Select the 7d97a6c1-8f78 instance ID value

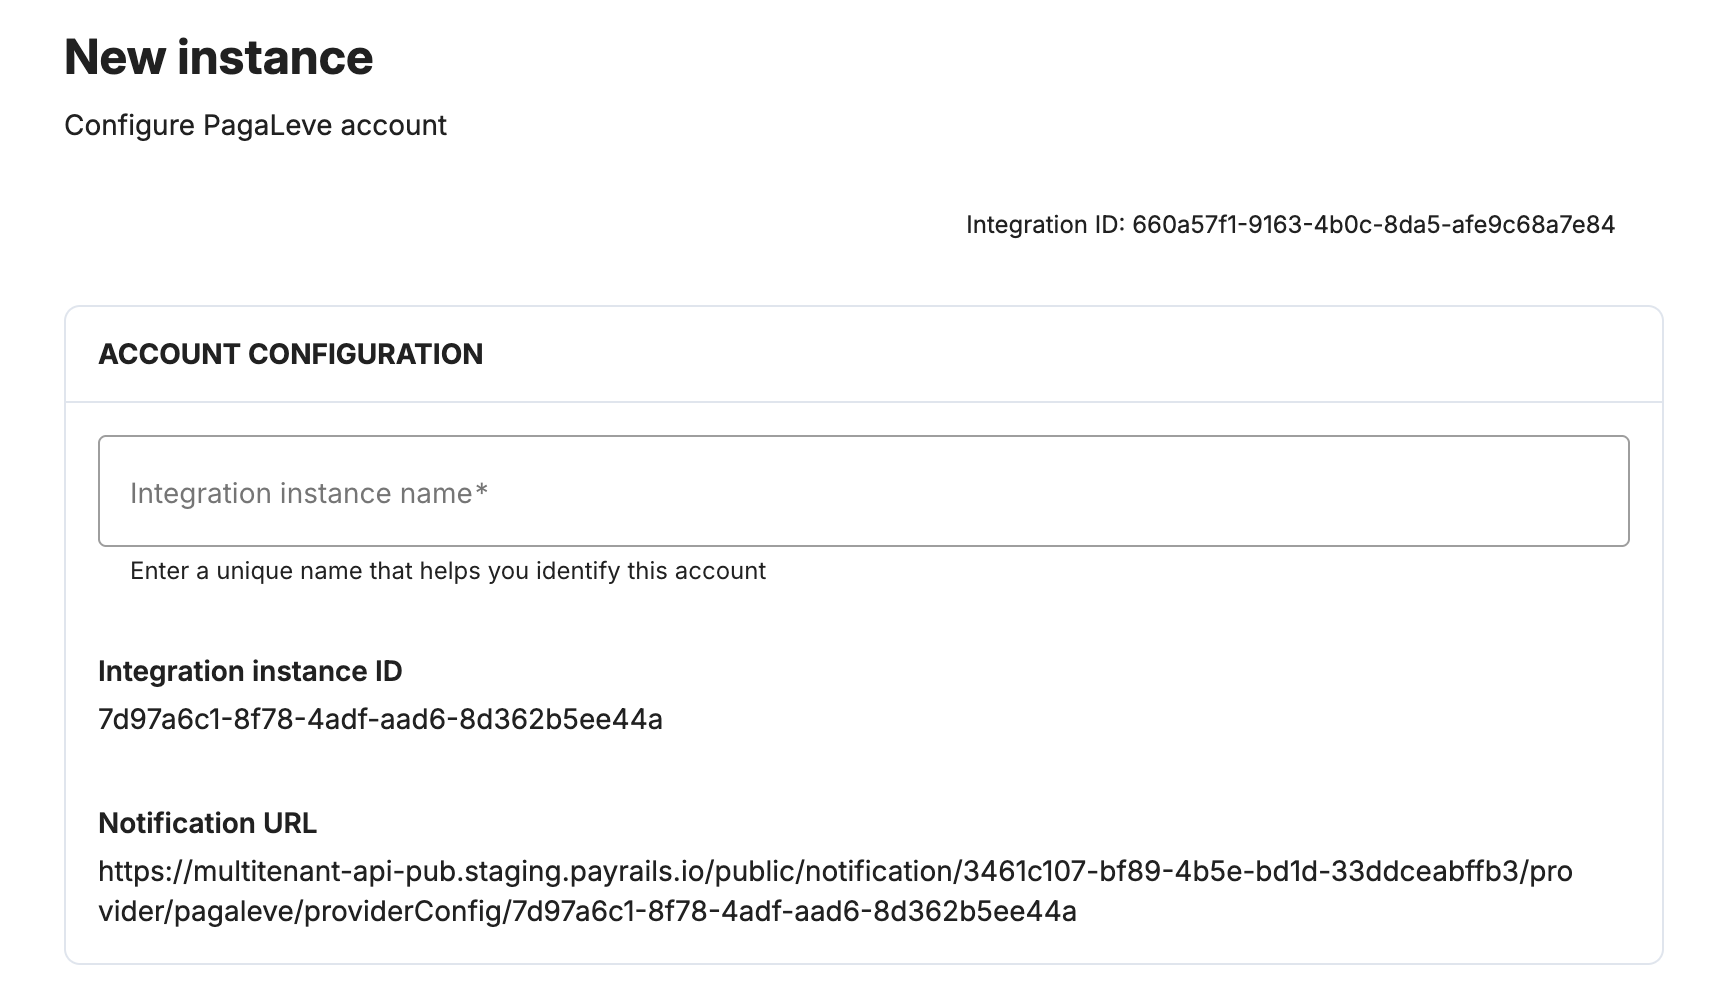pyautogui.click(x=380, y=720)
